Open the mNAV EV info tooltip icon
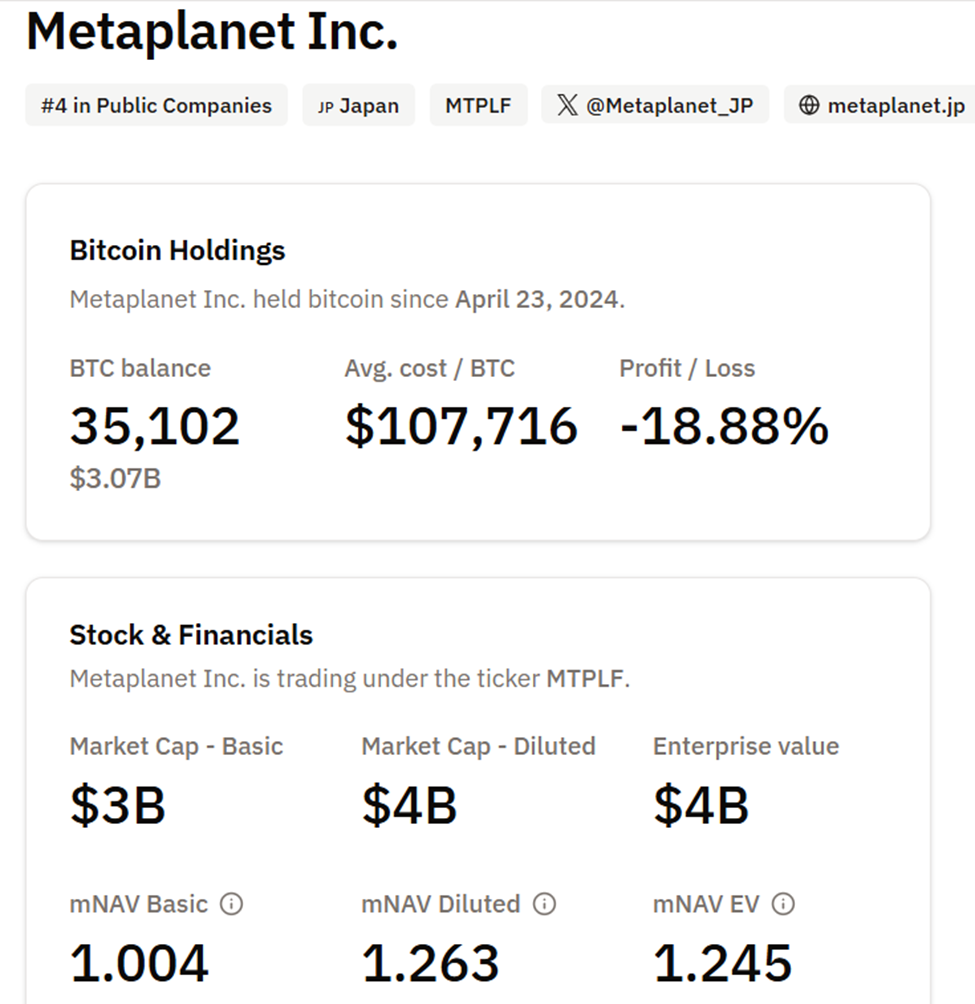Viewport: 975px width, 1004px height. 781,904
